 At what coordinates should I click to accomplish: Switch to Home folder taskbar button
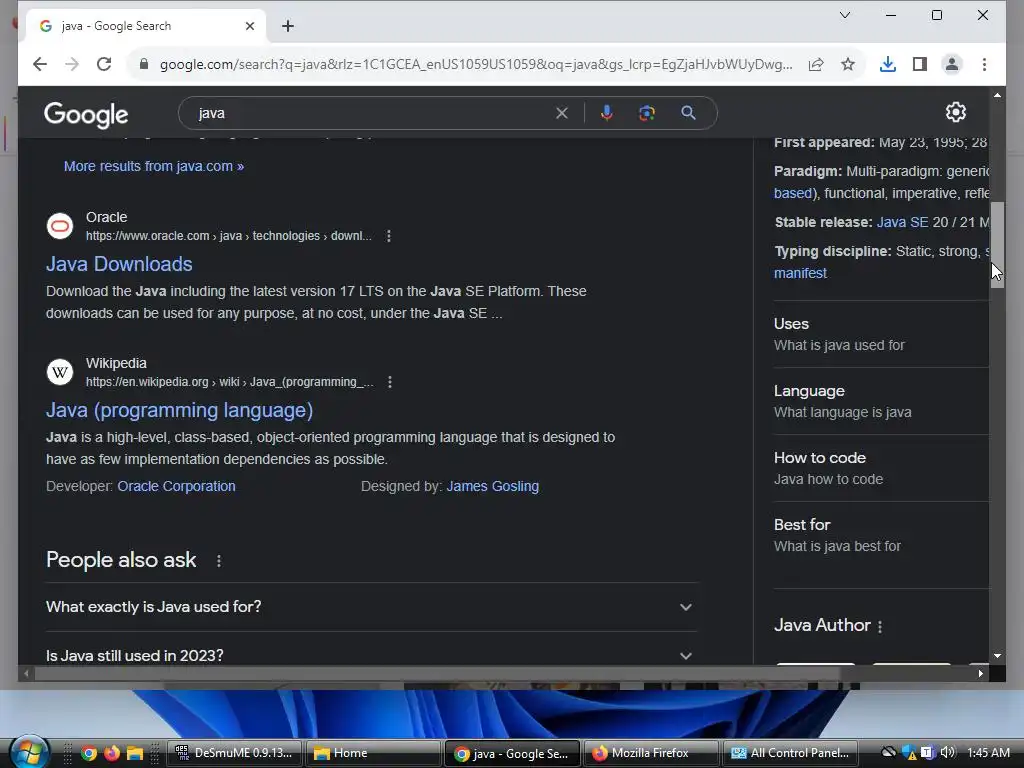click(x=373, y=753)
